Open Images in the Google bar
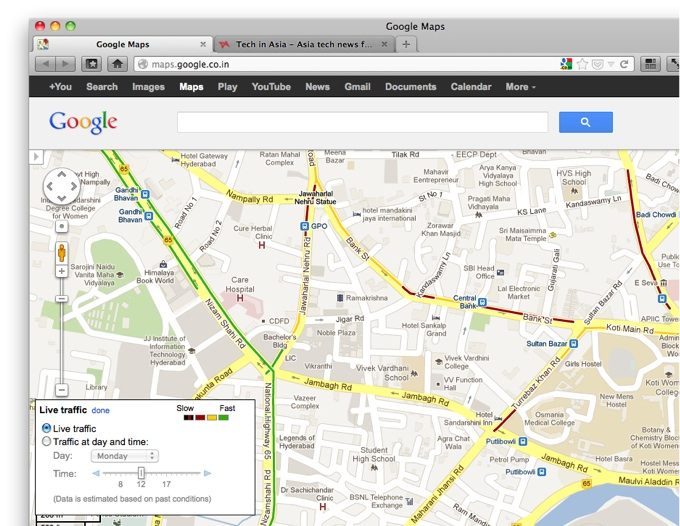The width and height of the screenshot is (680, 526). pos(148,87)
